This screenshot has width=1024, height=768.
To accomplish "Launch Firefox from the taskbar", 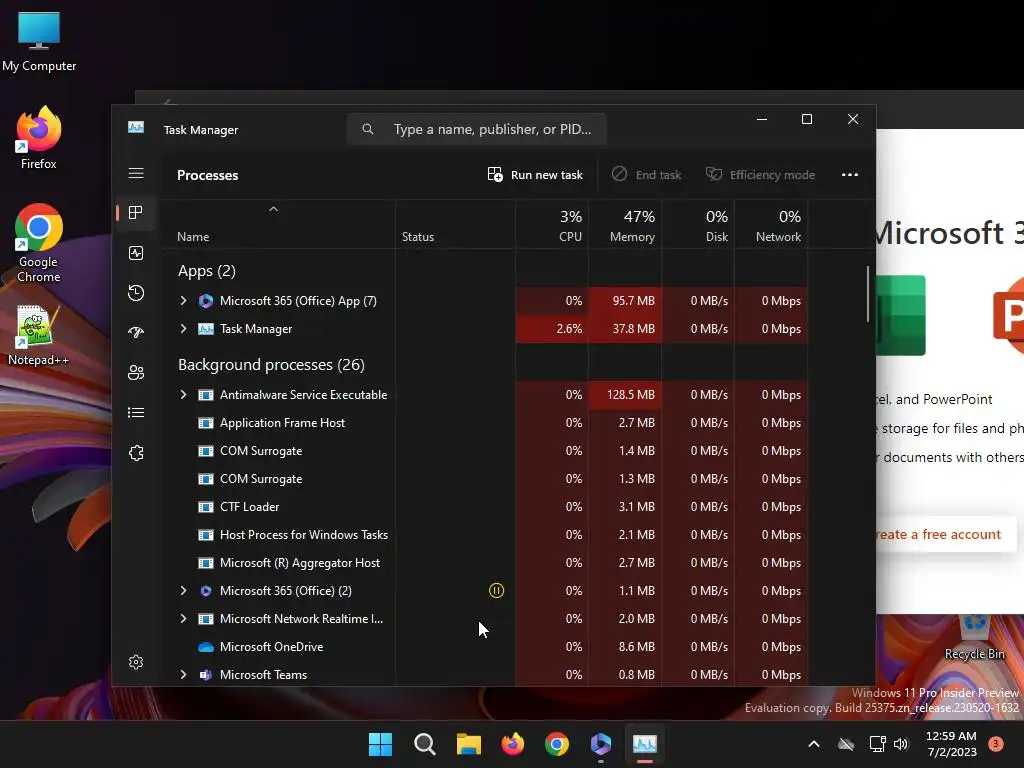I will [x=513, y=744].
